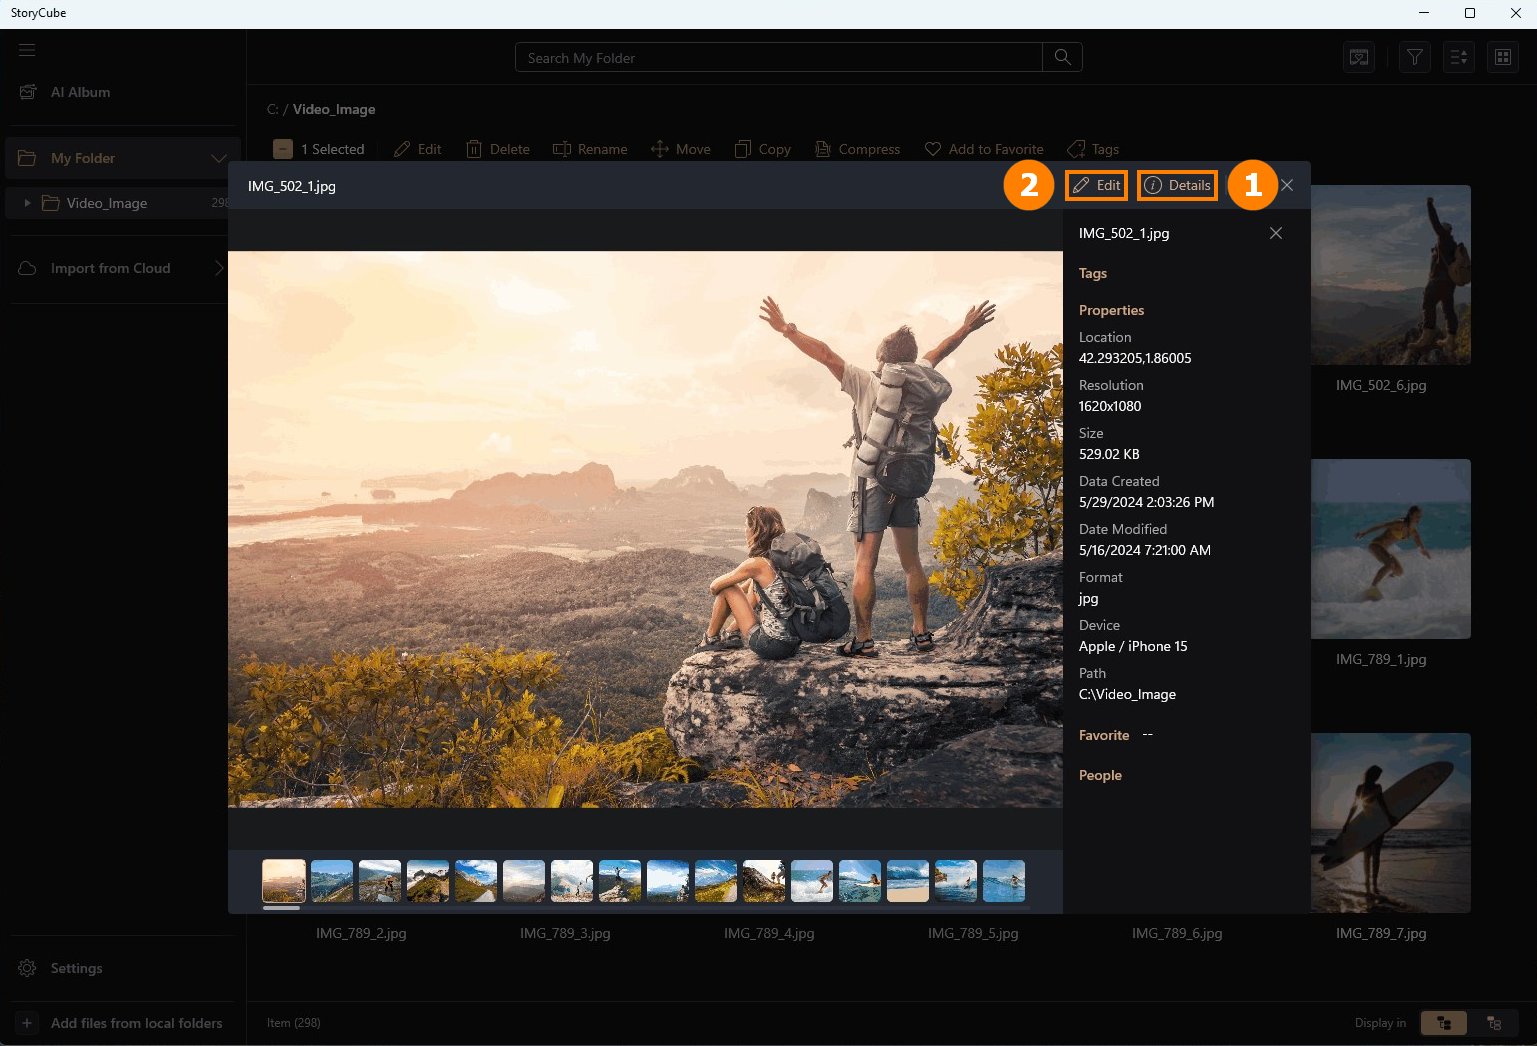Select the second filmstrip thumbnail

tap(332, 881)
